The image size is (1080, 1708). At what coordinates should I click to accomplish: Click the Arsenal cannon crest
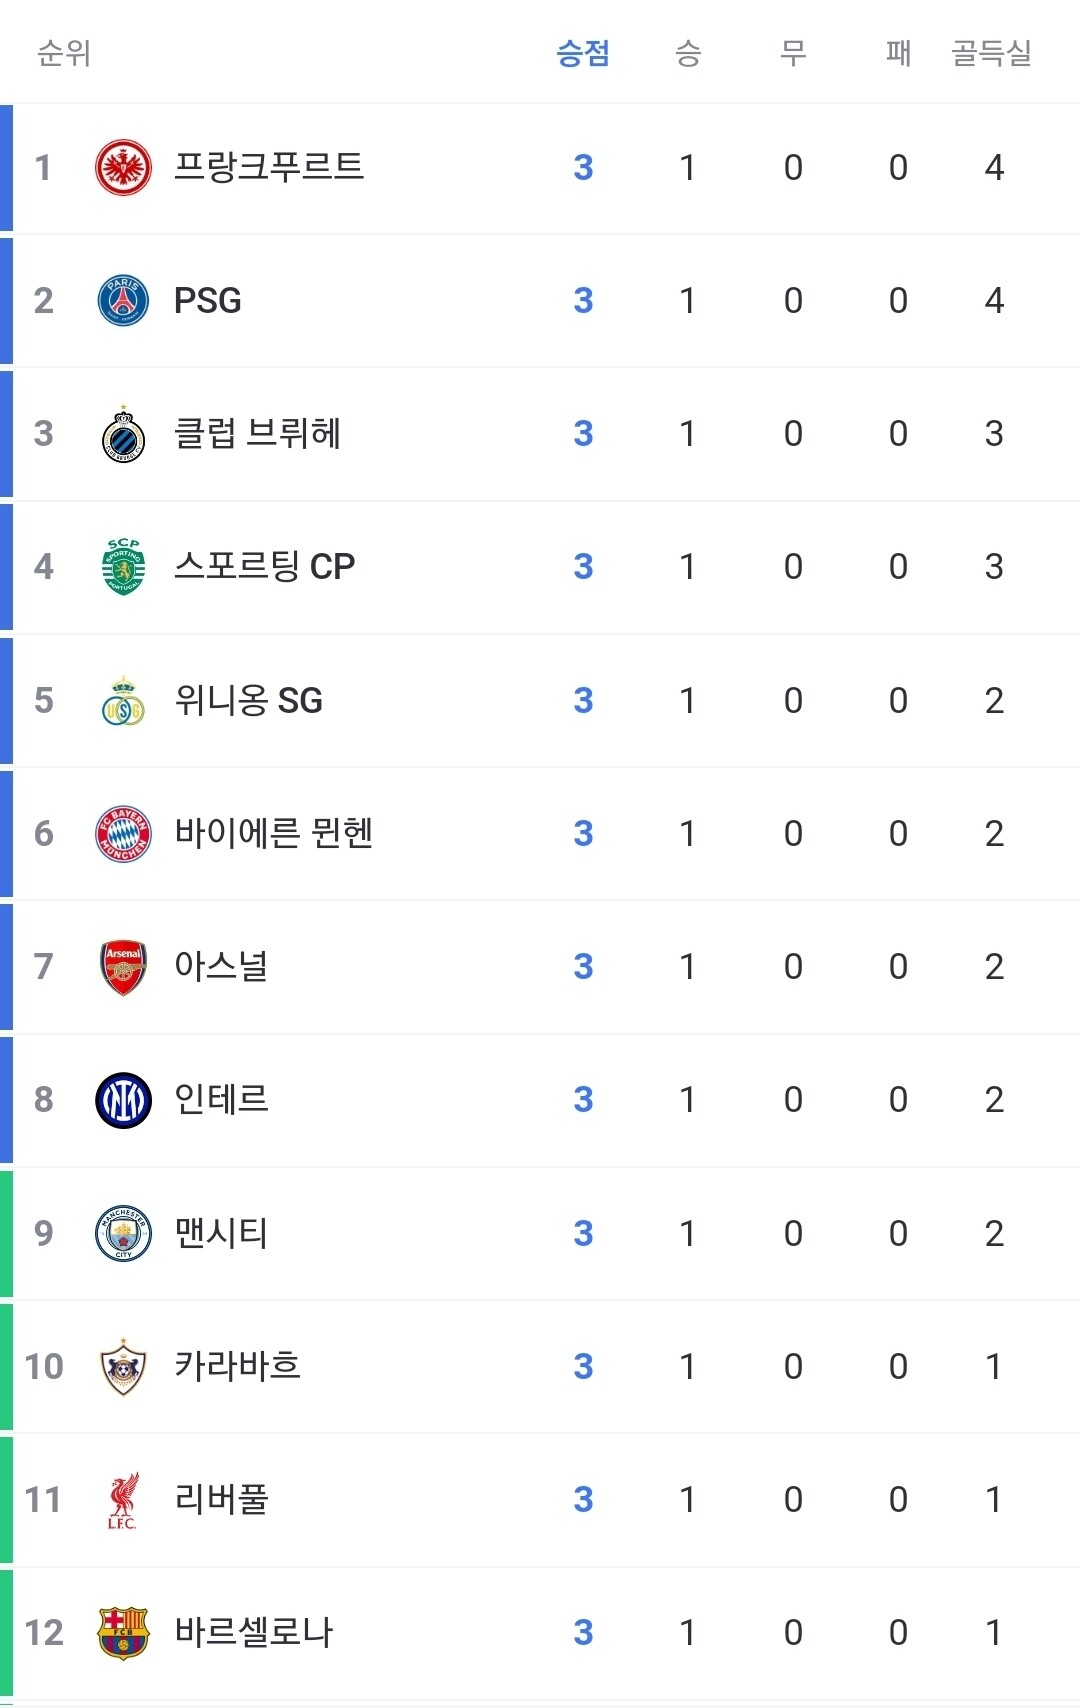tap(123, 967)
